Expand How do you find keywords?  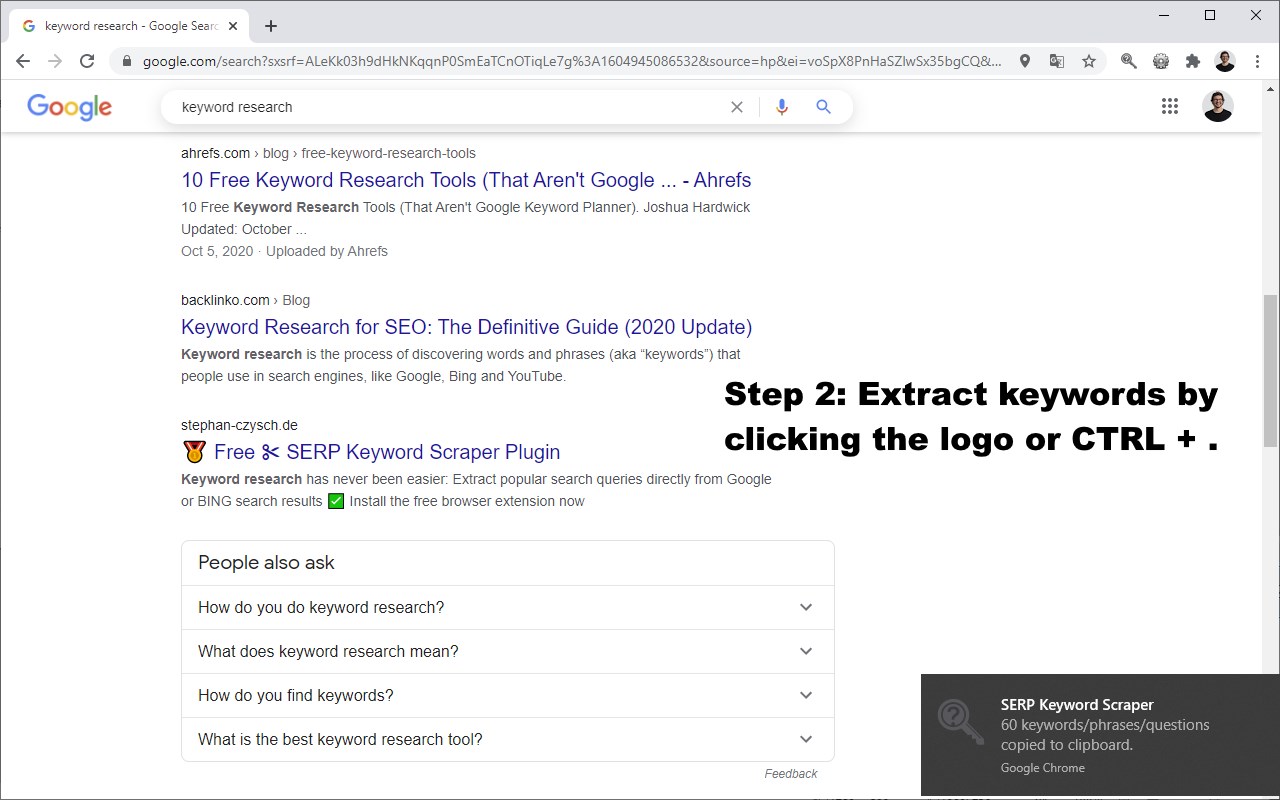(508, 695)
